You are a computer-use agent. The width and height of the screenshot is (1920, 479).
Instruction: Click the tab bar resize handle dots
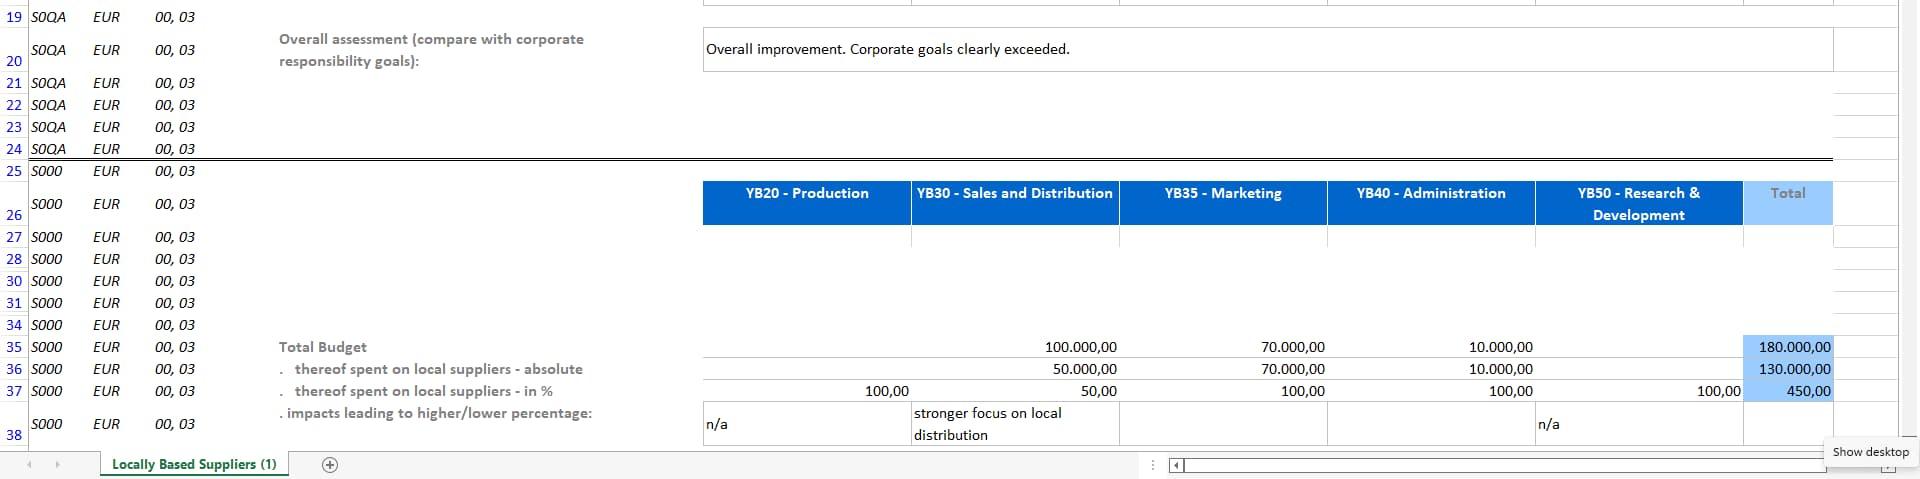pyautogui.click(x=1154, y=465)
